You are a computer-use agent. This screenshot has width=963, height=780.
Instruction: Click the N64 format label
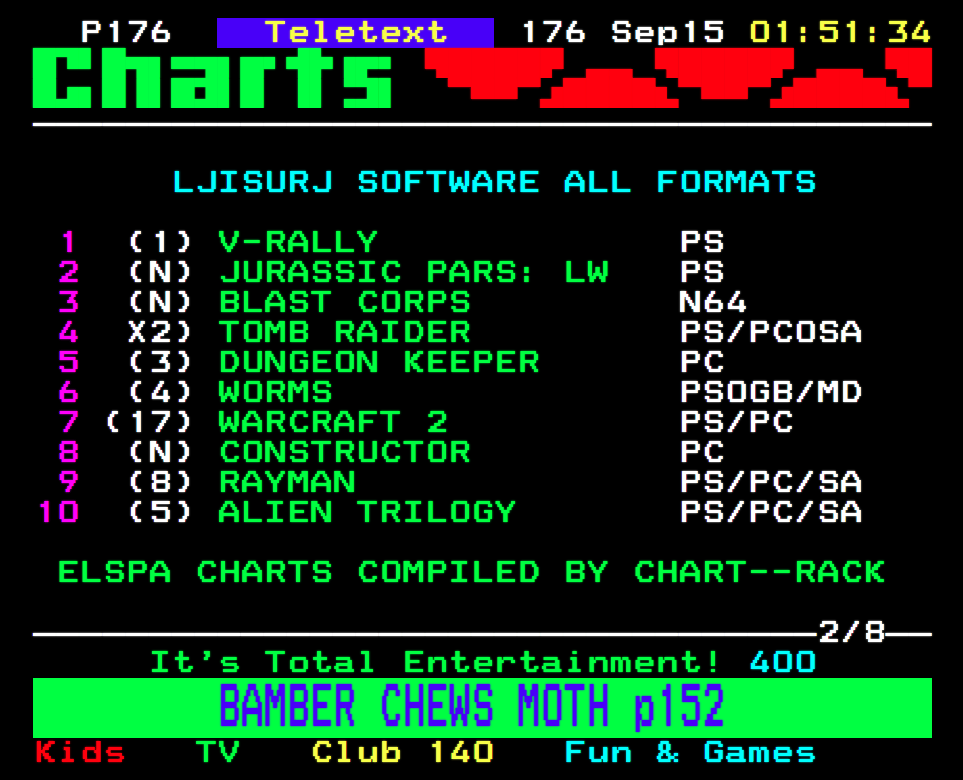coord(713,302)
